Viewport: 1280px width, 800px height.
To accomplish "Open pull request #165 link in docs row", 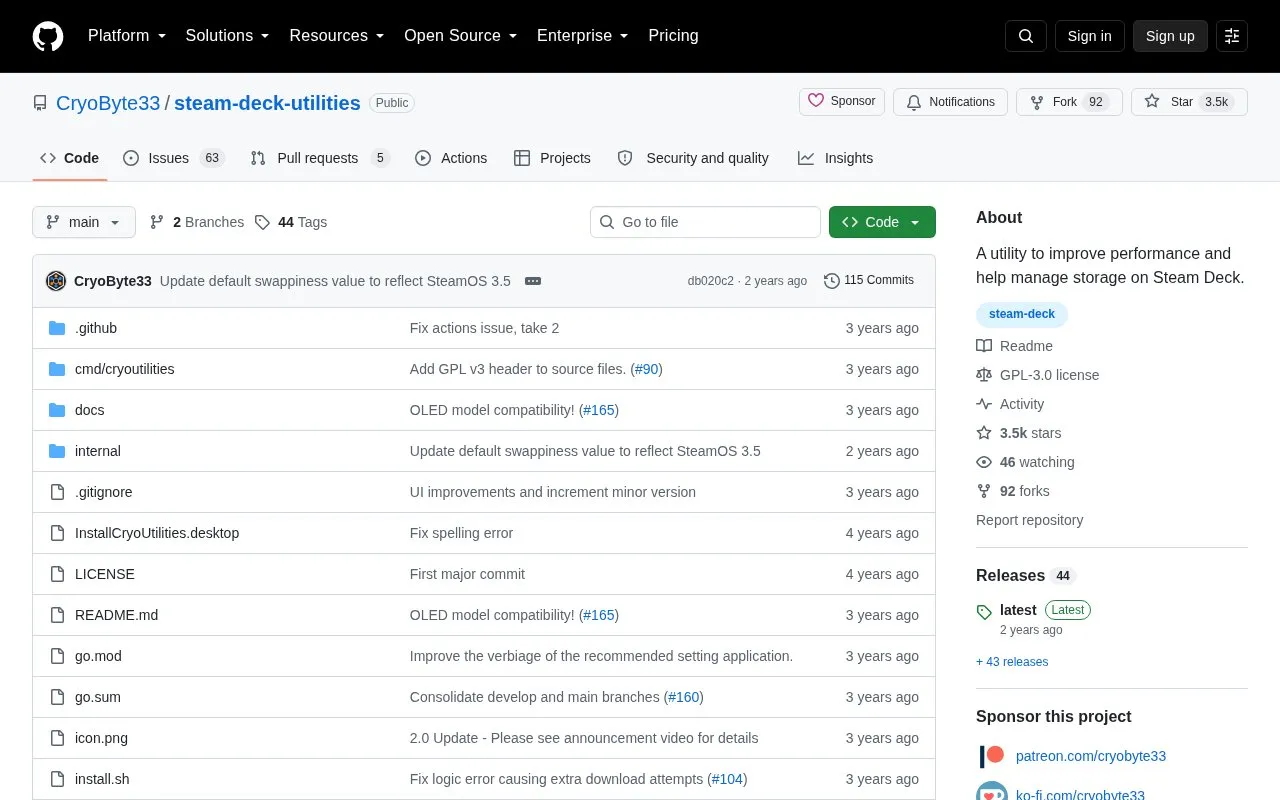I will pyautogui.click(x=598, y=410).
